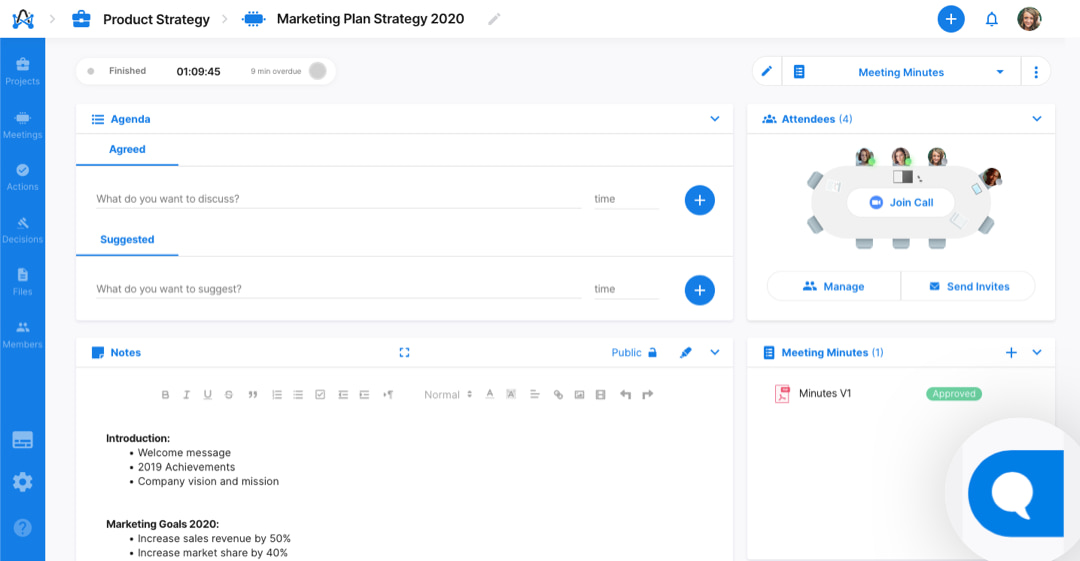
Task: Click the edit pencil beside Meeting Minutes dropdown
Action: click(767, 71)
